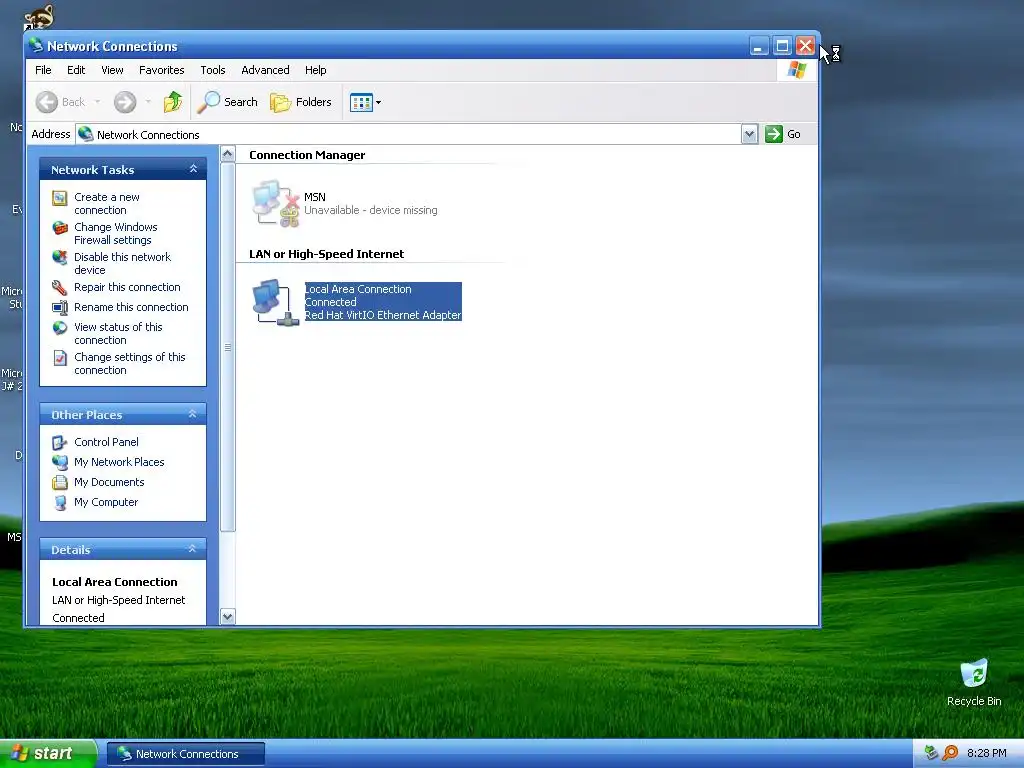Select the Local Area Connection icon
The height and width of the screenshot is (768, 1024).
coord(276,302)
